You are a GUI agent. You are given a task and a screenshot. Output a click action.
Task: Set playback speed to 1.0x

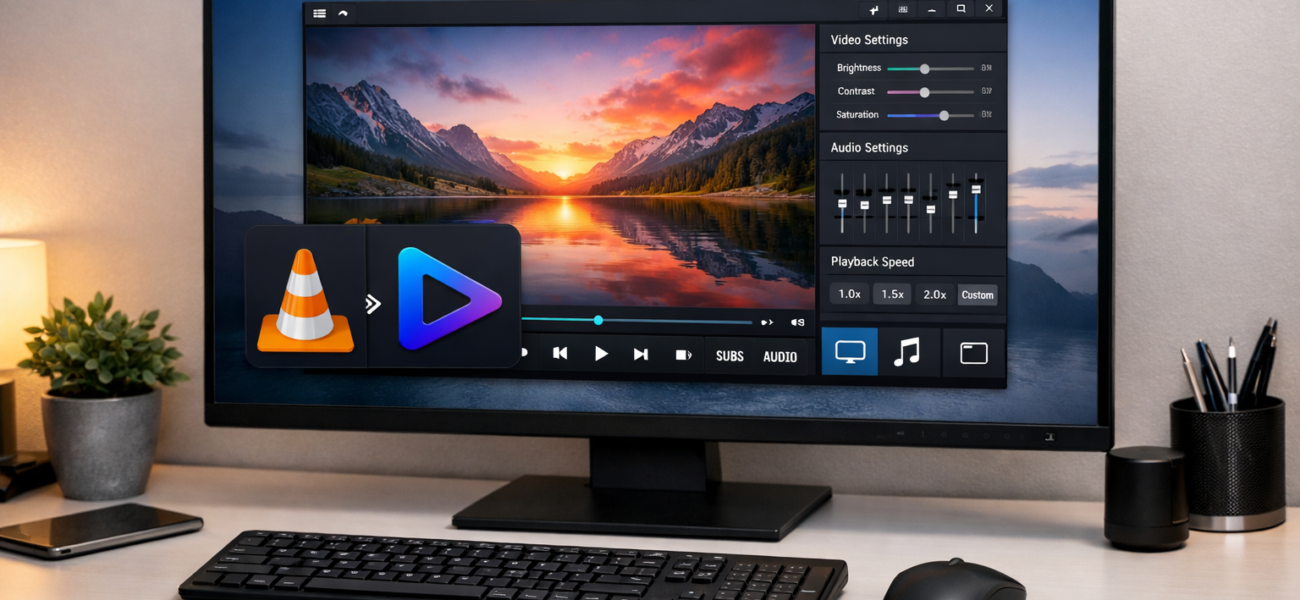(849, 294)
